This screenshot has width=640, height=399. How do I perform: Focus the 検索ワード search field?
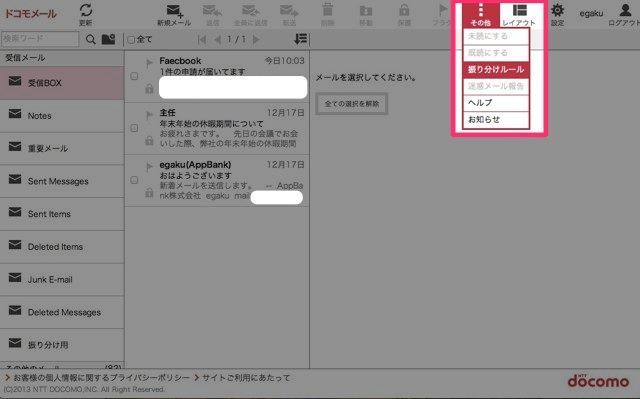(x=40, y=39)
